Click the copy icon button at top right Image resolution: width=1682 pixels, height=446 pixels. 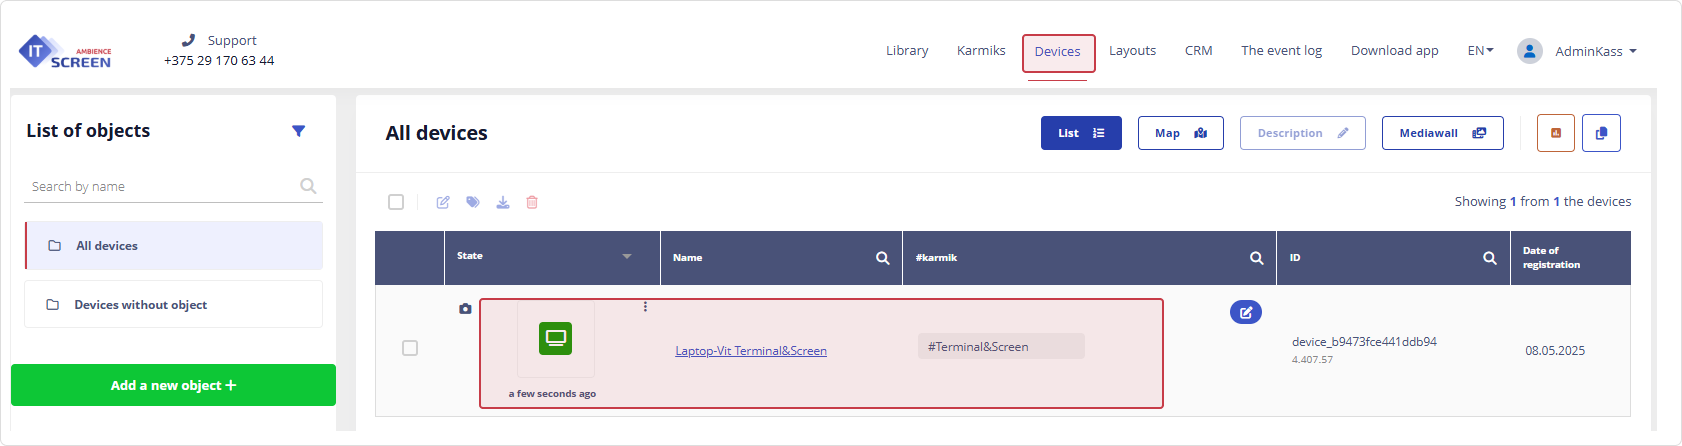click(1601, 133)
